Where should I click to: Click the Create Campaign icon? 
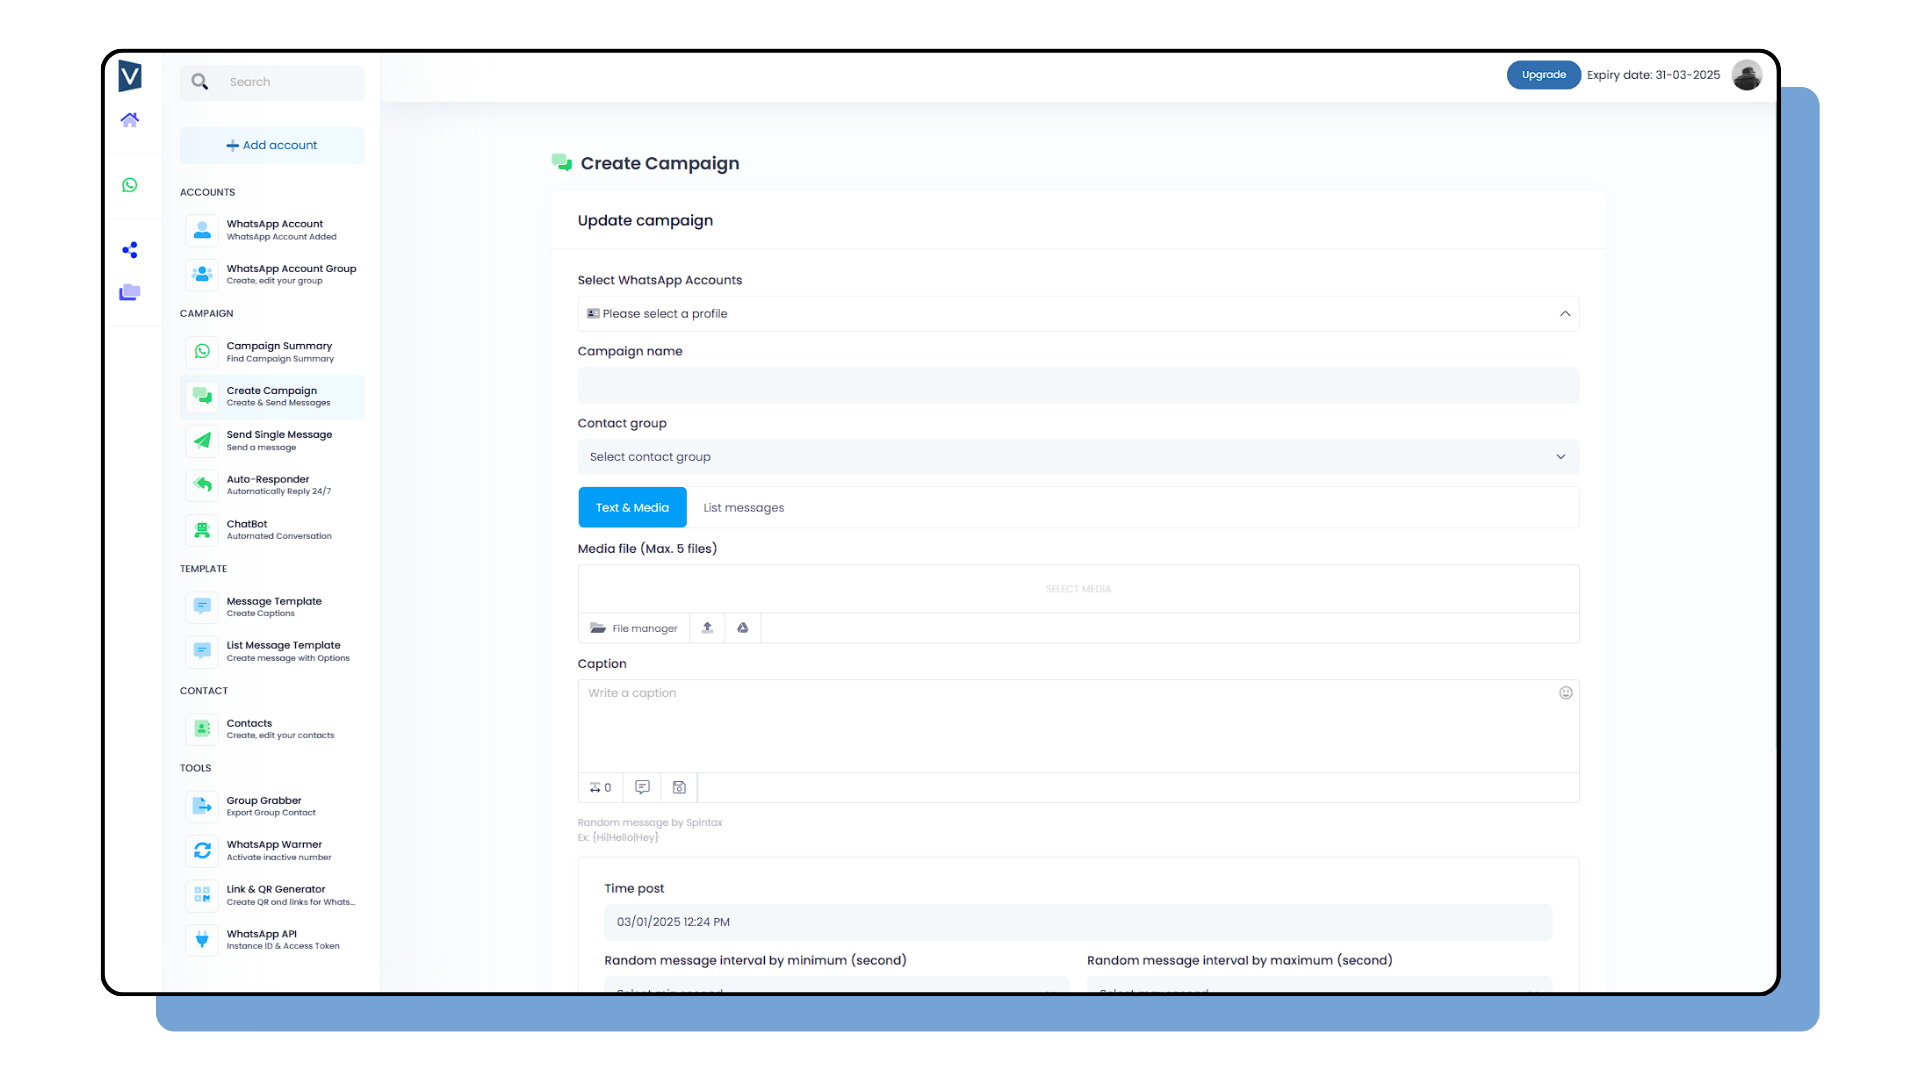202,396
